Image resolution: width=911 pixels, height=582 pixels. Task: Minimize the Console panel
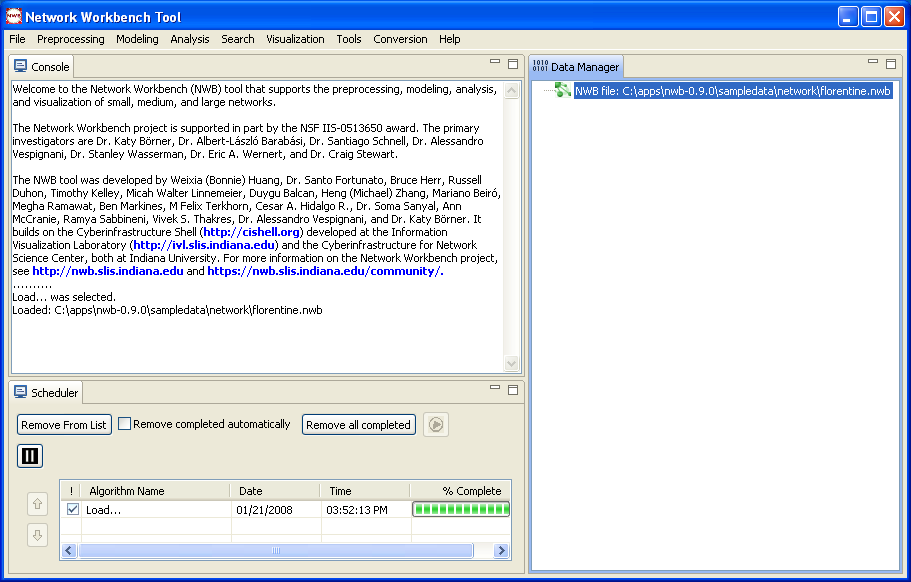pyautogui.click(x=494, y=62)
